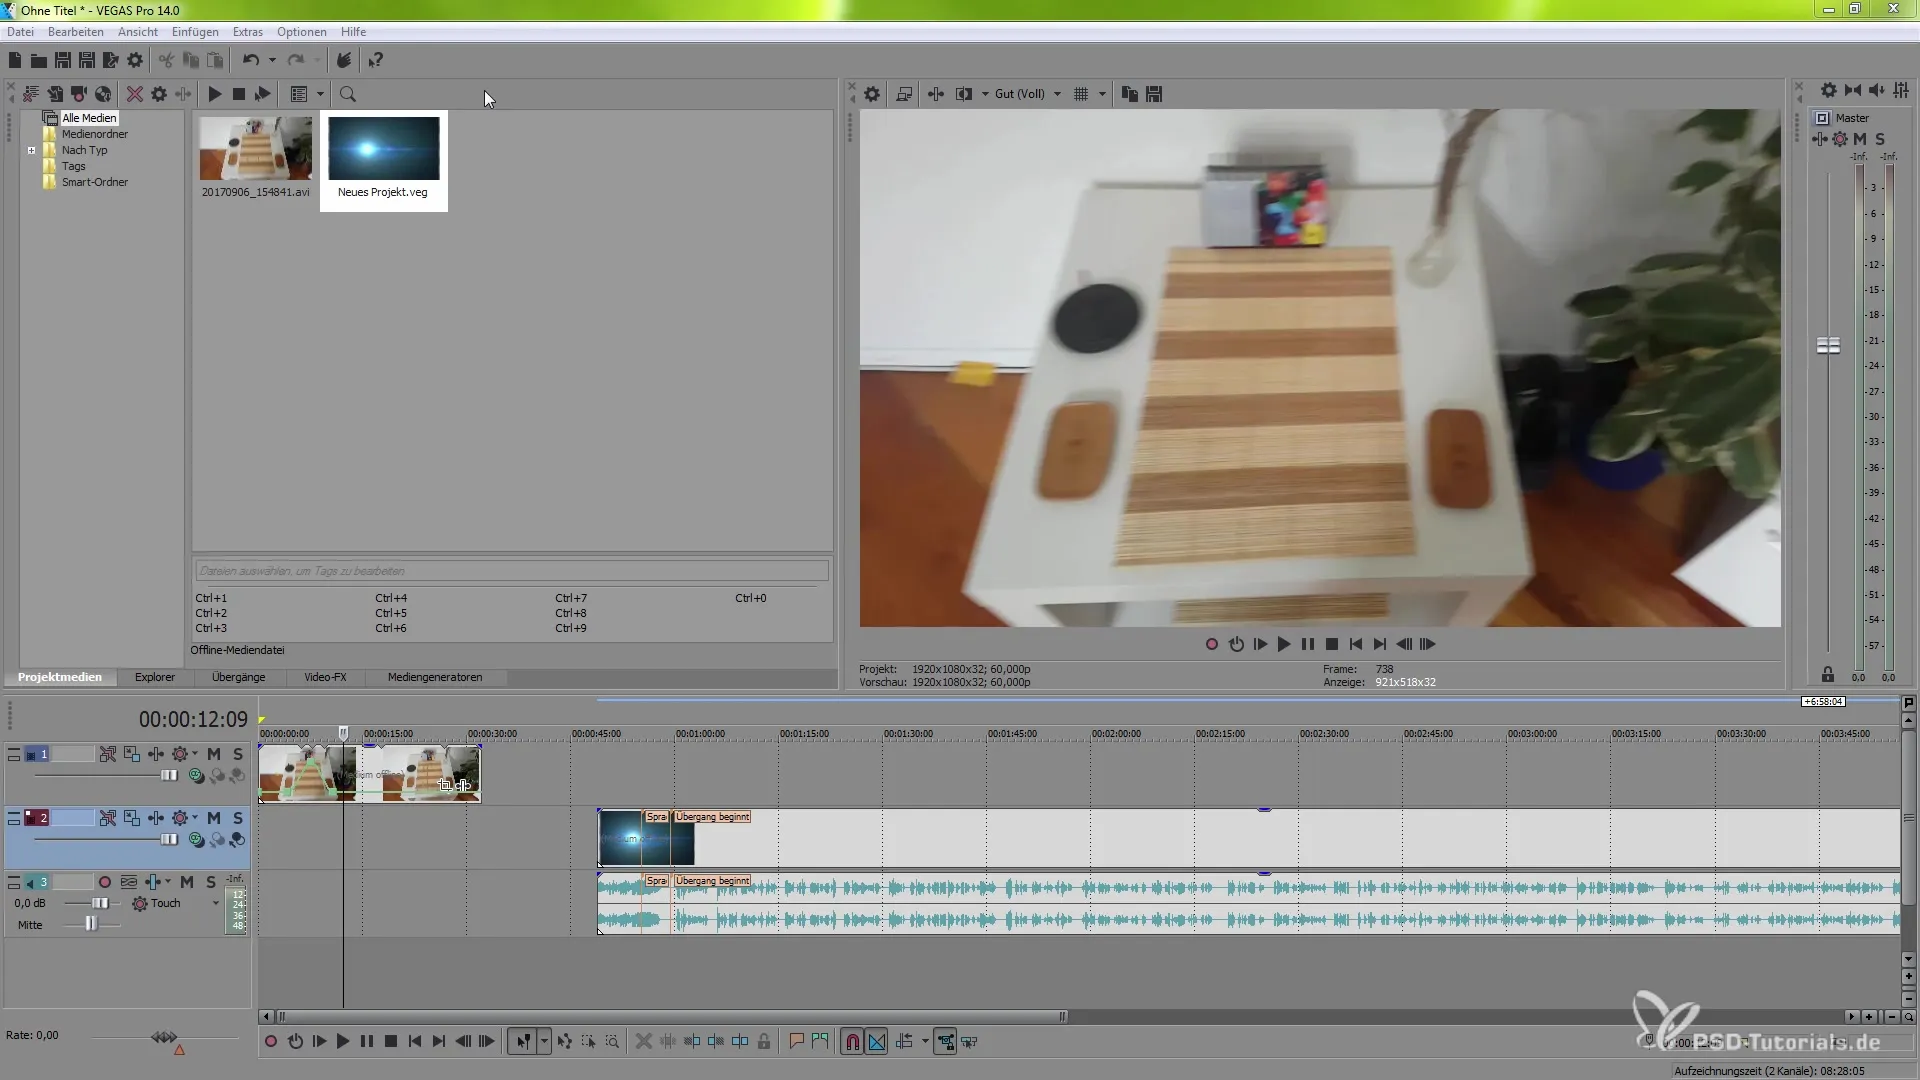
Task: Click track 3 volume slider handle
Action: click(99, 903)
